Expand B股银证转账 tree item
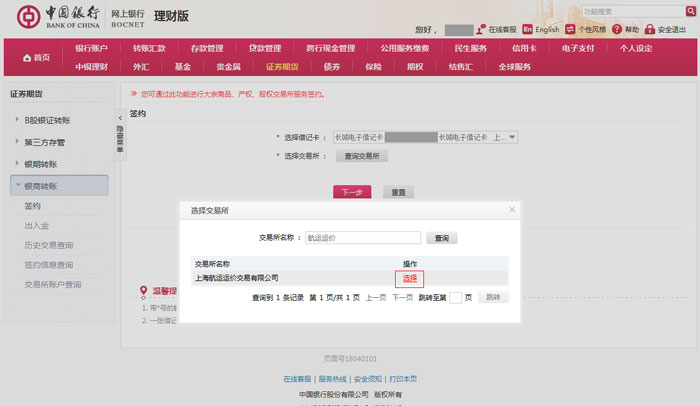The width and height of the screenshot is (700, 406). coord(17,120)
